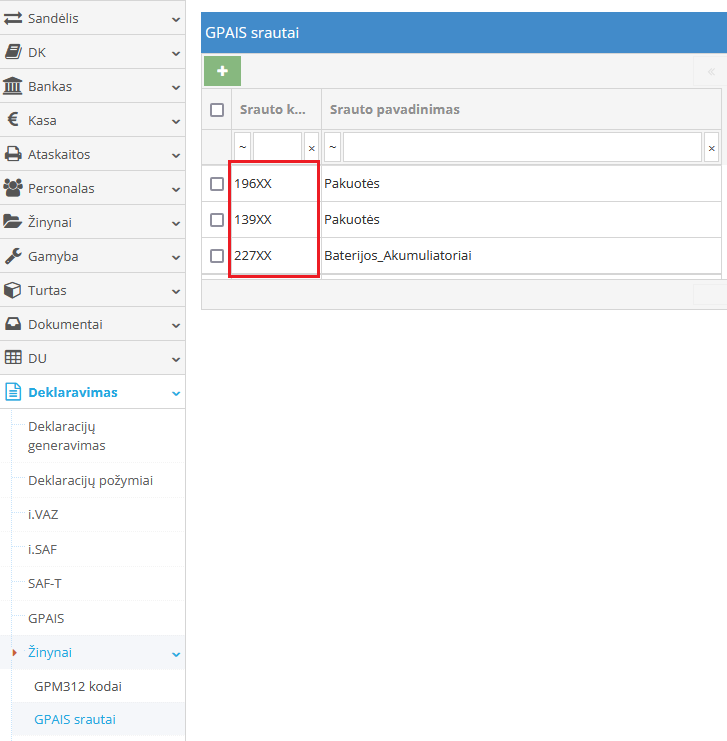727x741 pixels.
Task: Click the Sandėlis warehouse arrows icon
Action: coord(13,18)
